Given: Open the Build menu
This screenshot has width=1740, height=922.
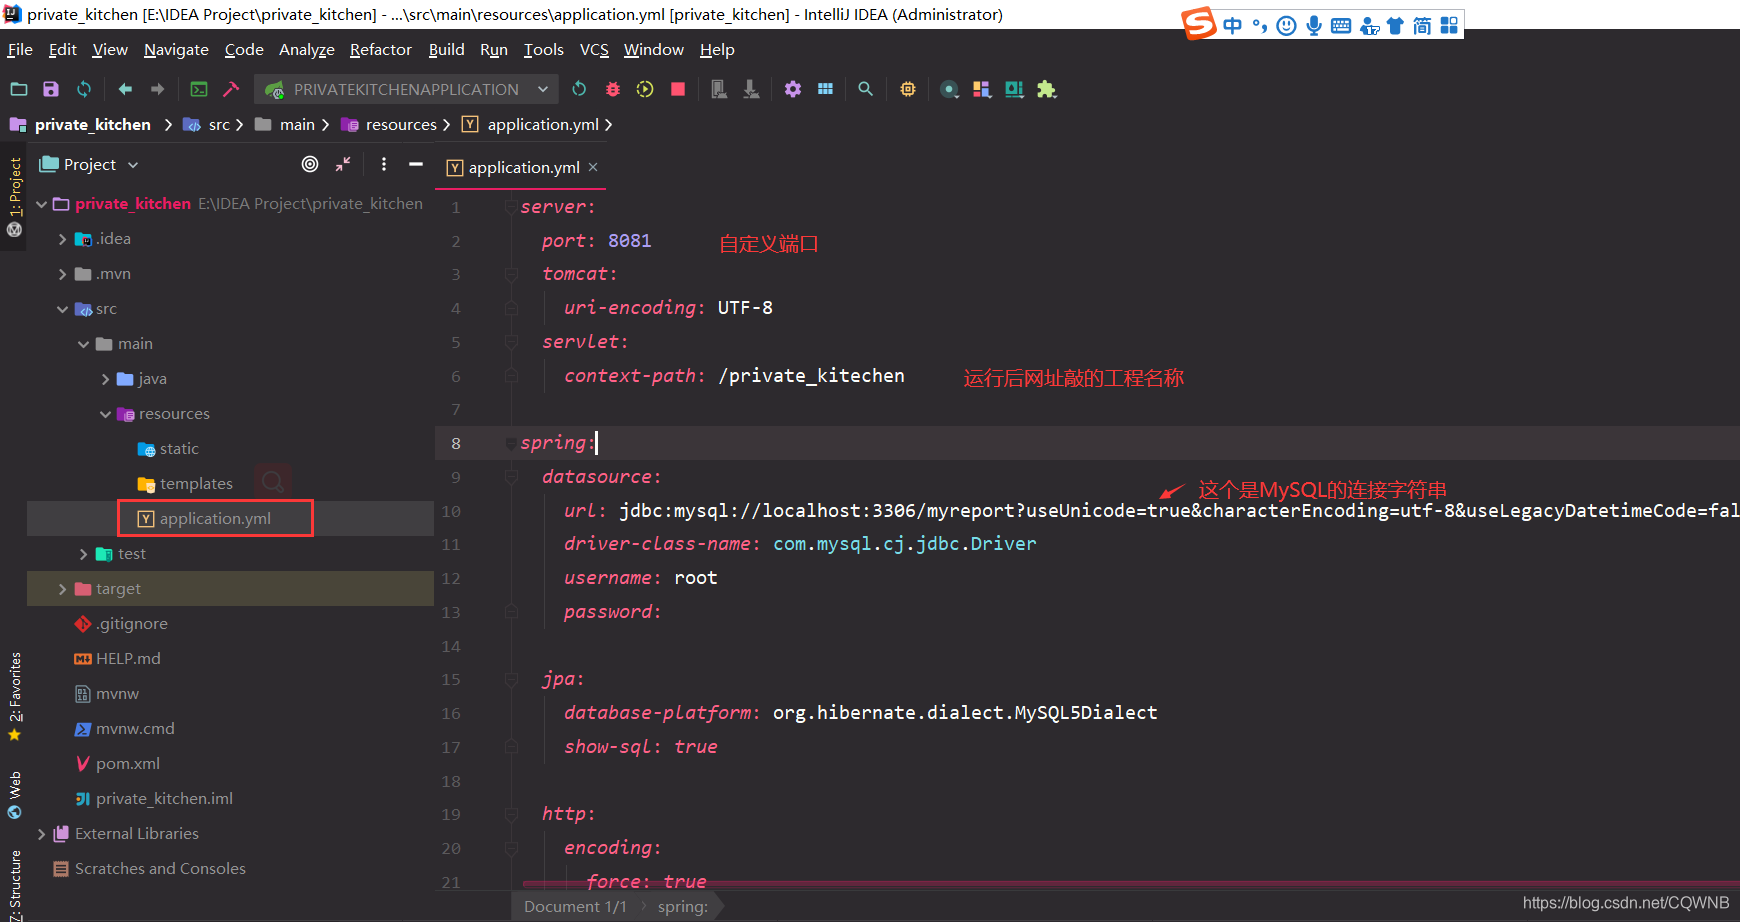Looking at the screenshot, I should pyautogui.click(x=446, y=49).
